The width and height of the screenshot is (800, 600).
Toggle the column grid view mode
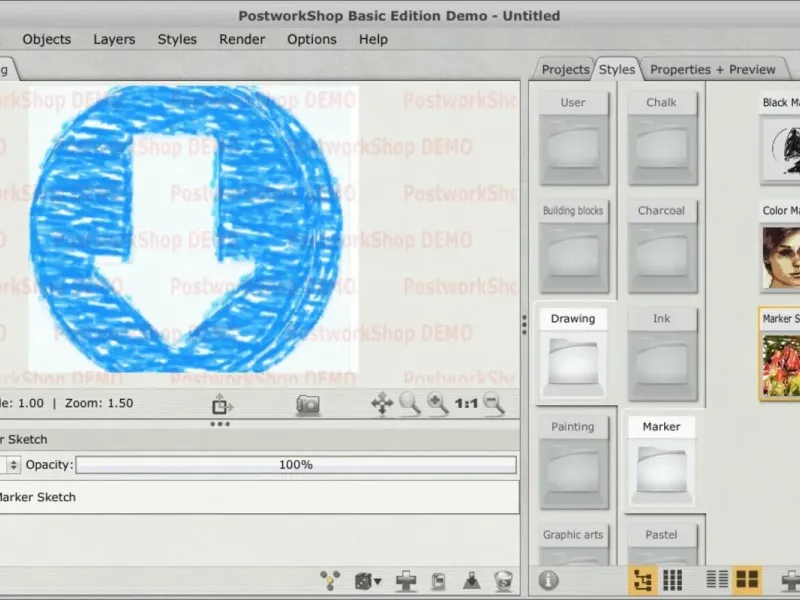pyautogui.click(x=672, y=580)
